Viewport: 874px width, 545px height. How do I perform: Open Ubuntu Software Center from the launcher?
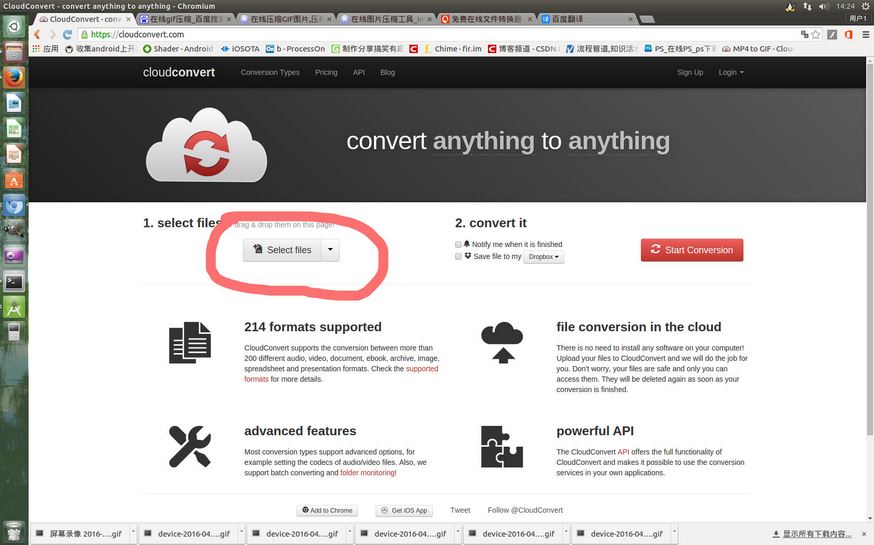point(14,180)
